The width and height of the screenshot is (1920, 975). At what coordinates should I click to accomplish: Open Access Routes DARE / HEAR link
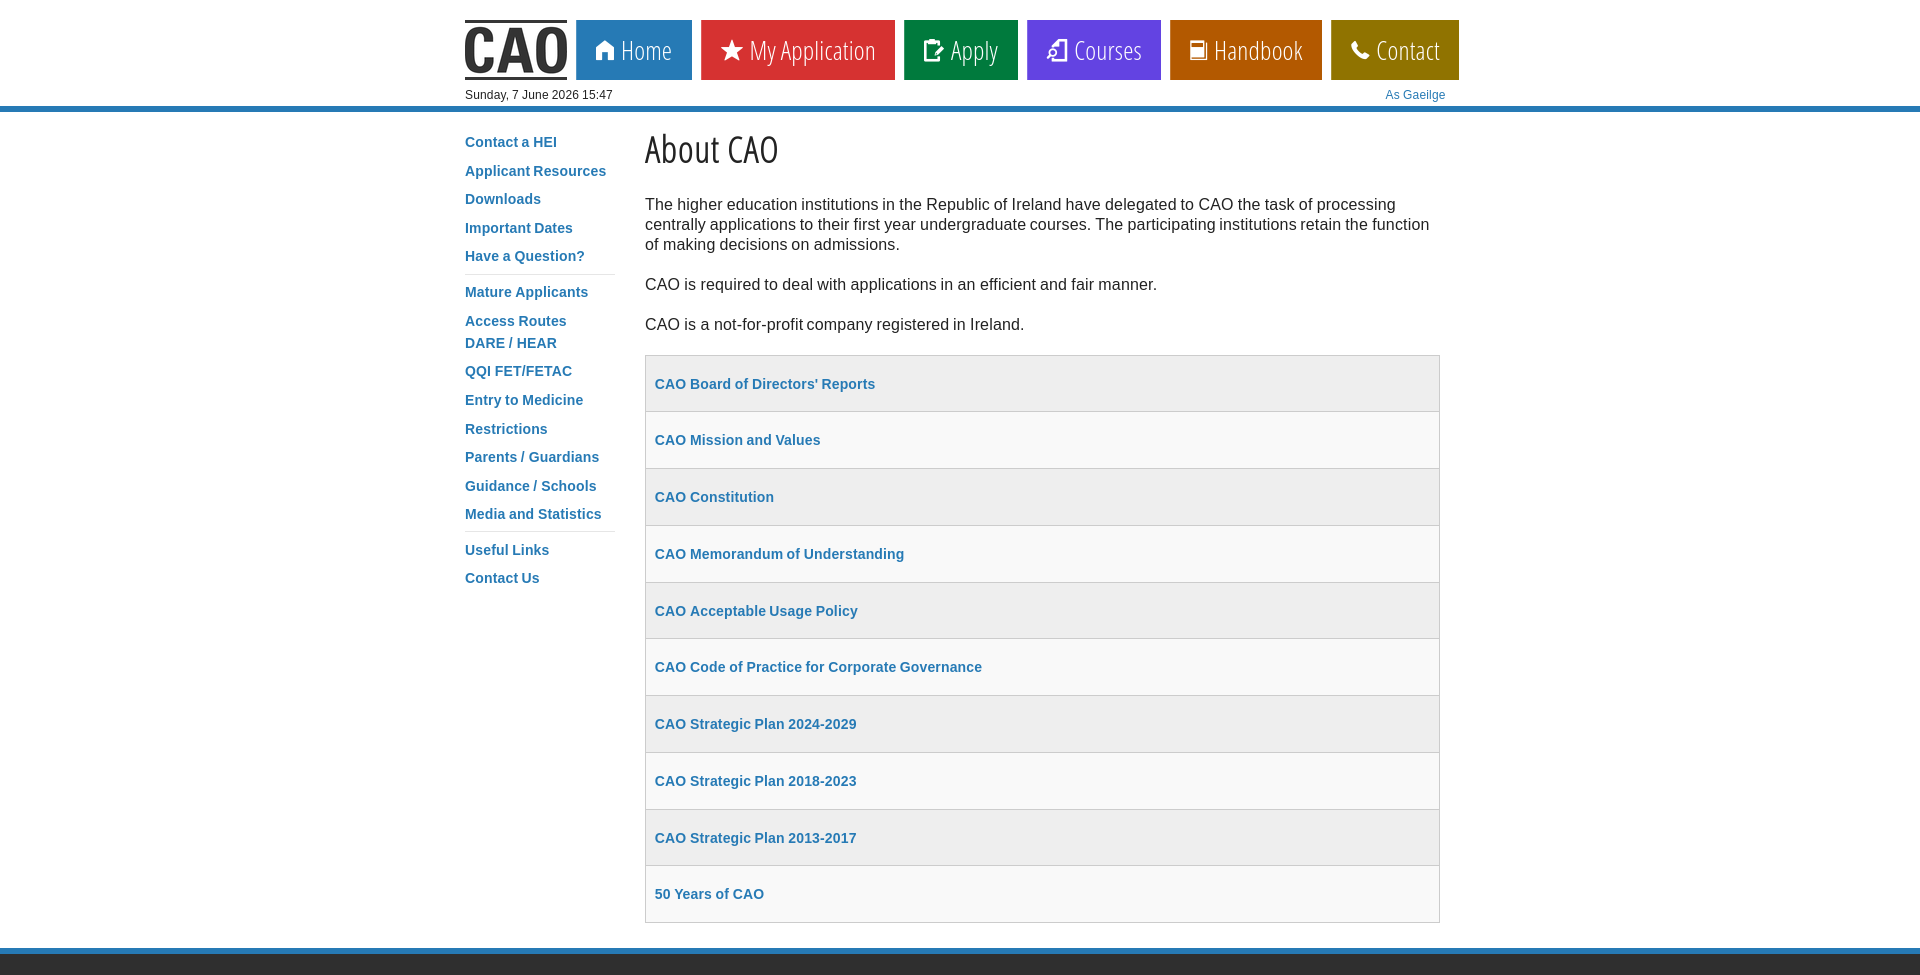[x=516, y=332]
